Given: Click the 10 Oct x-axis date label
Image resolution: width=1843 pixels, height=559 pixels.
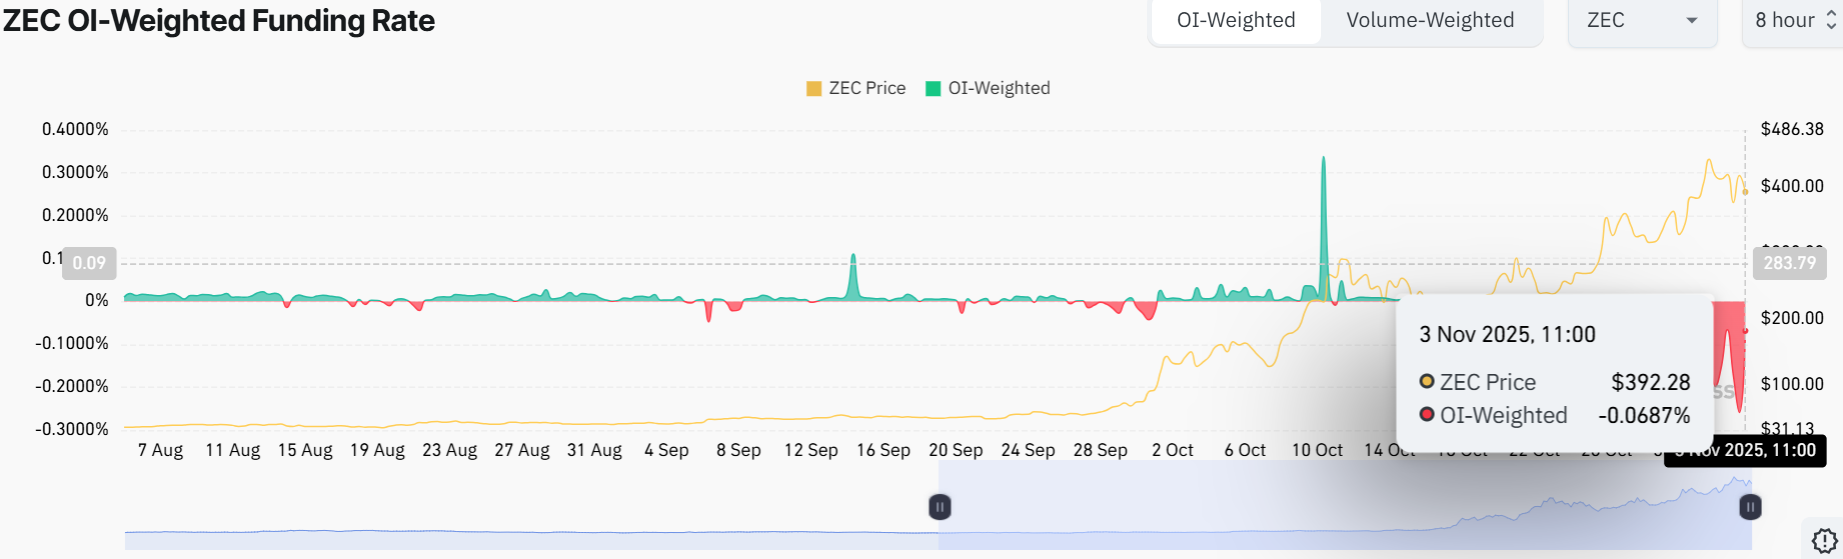Looking at the screenshot, I should (1316, 450).
